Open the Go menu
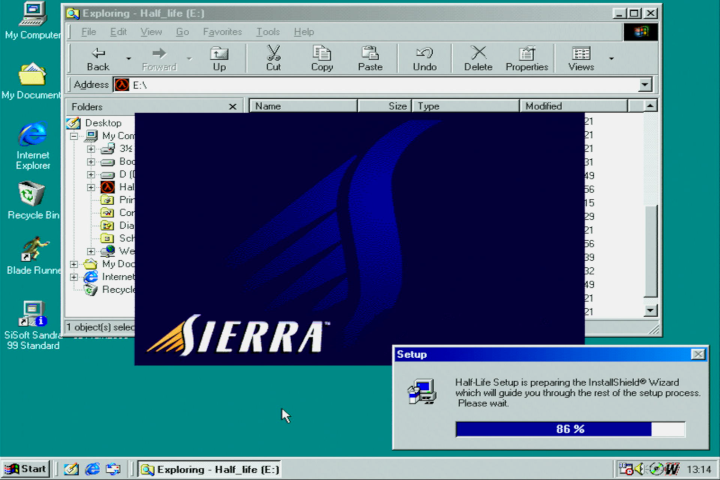The height and width of the screenshot is (480, 720). click(182, 32)
